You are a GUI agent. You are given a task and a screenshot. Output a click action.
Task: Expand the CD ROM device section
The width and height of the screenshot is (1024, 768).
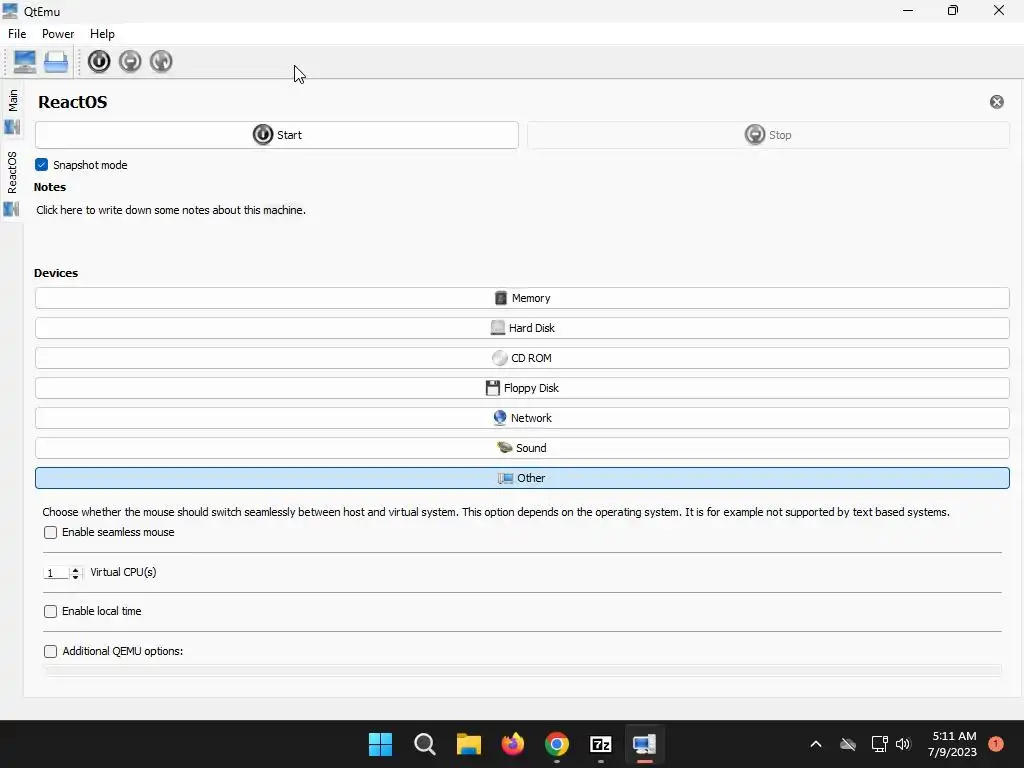pos(522,358)
